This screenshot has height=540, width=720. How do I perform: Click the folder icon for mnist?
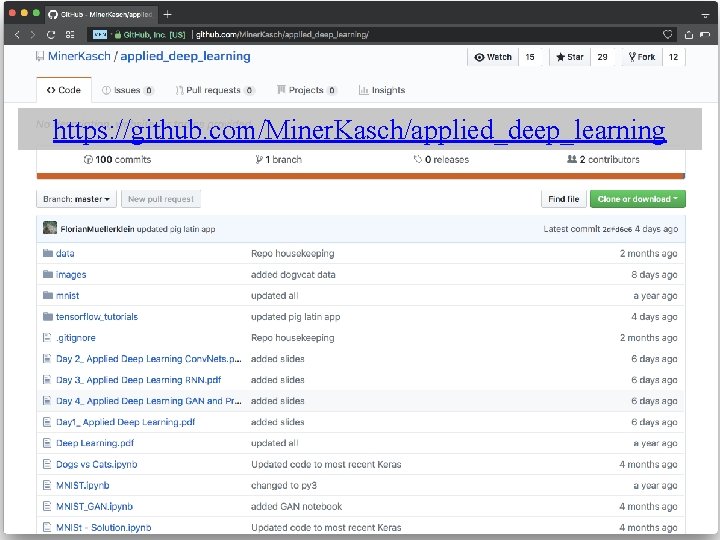[x=48, y=295]
